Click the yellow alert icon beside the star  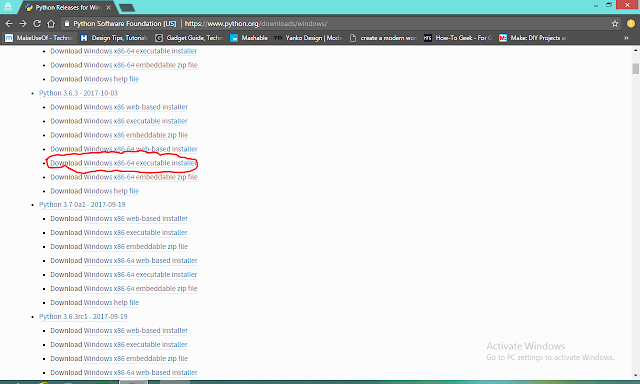click(631, 24)
